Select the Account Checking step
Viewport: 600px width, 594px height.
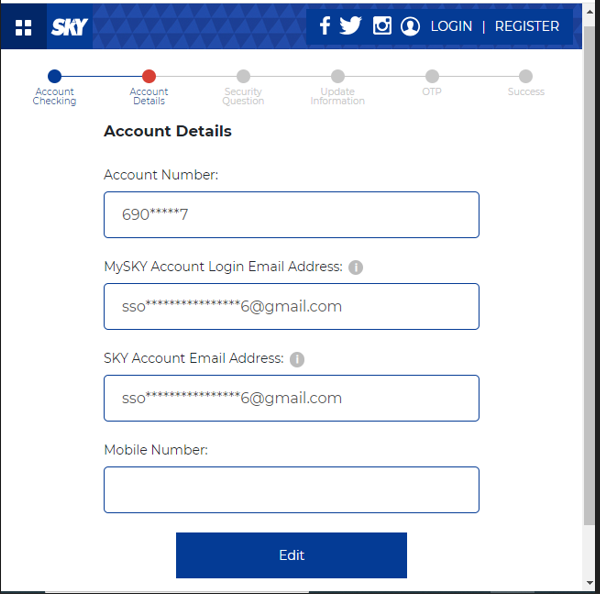(54, 77)
